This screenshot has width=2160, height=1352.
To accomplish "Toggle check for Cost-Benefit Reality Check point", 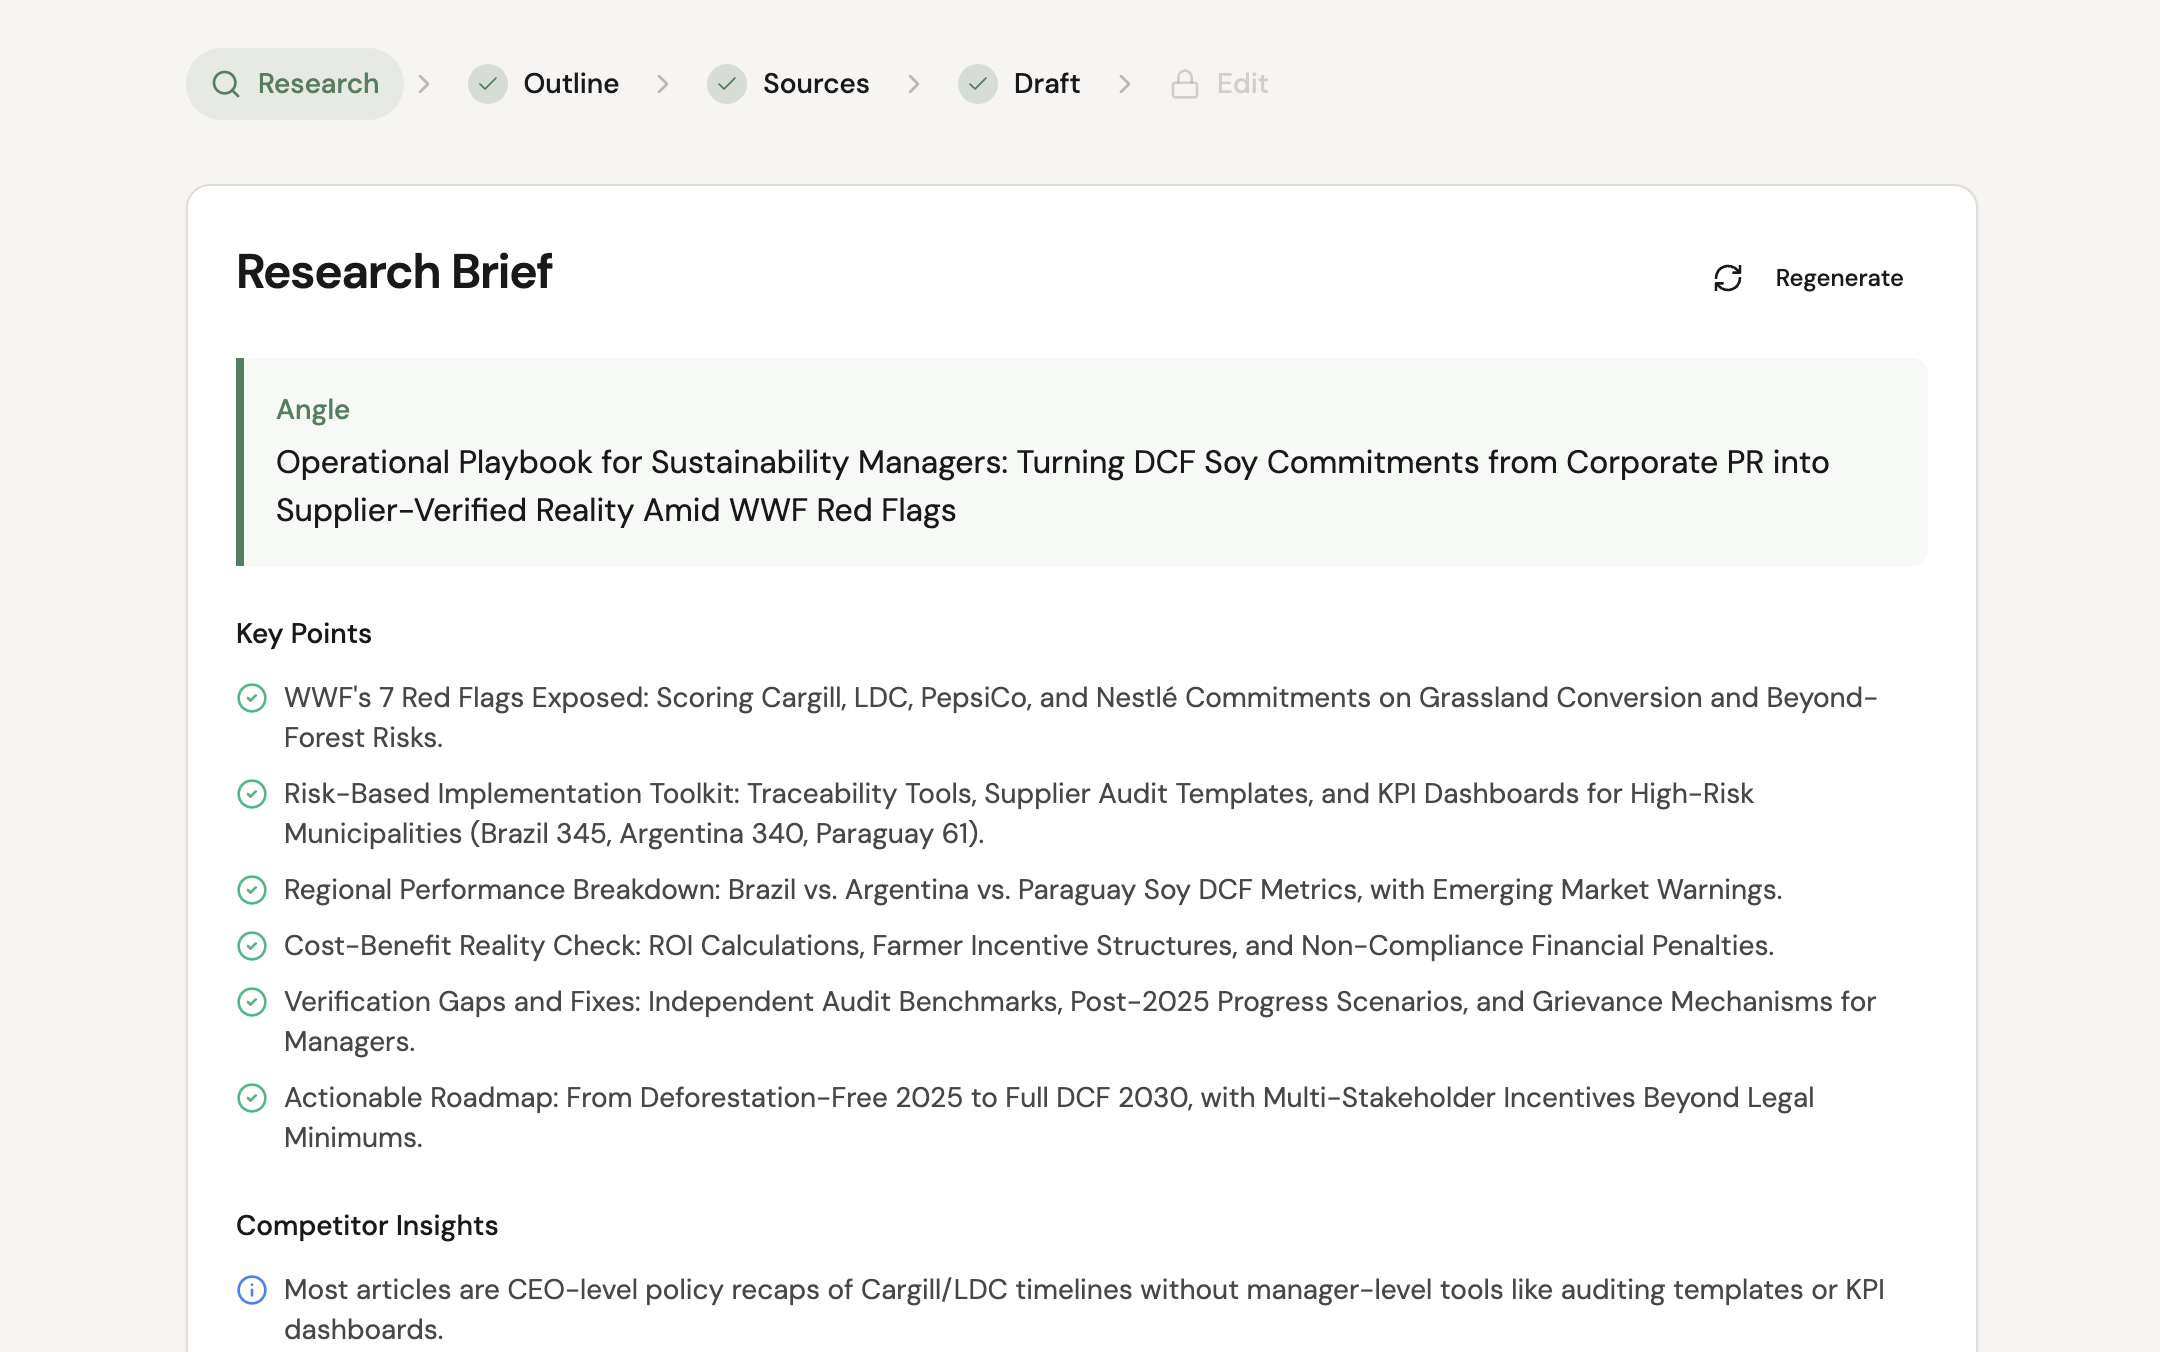I will point(252,946).
